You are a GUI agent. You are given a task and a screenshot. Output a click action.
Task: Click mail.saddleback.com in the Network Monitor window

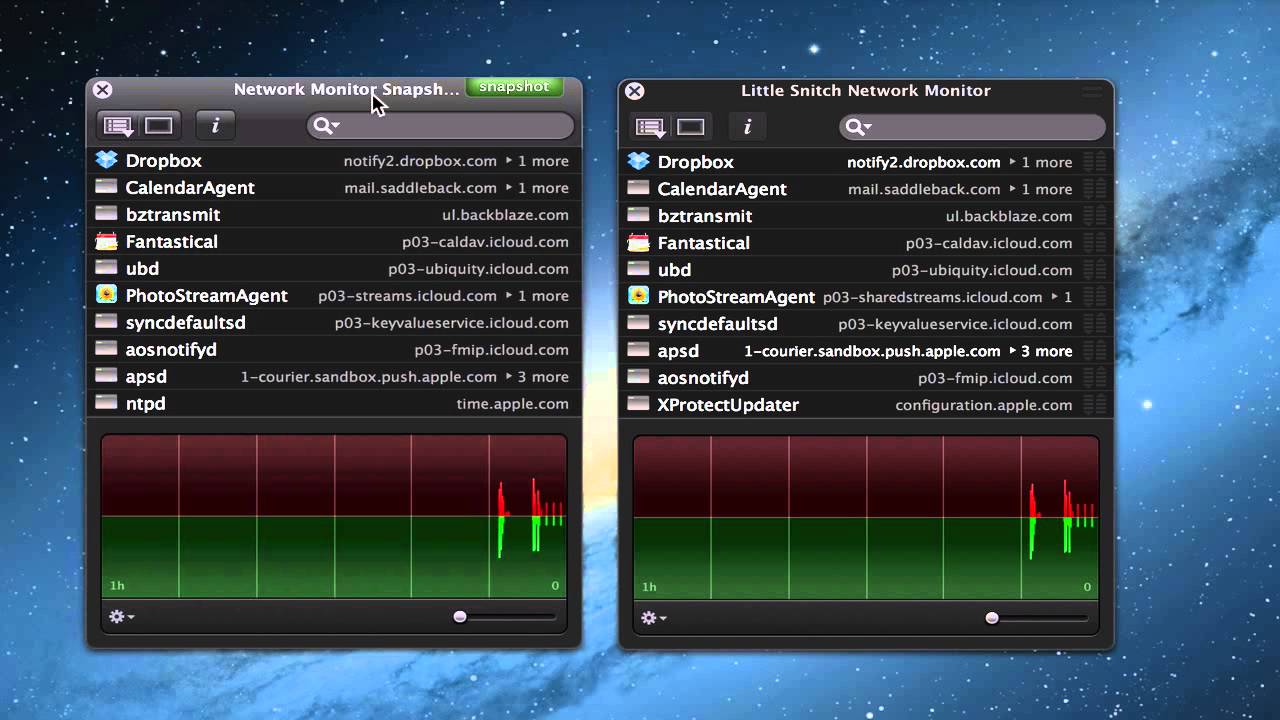(x=924, y=189)
